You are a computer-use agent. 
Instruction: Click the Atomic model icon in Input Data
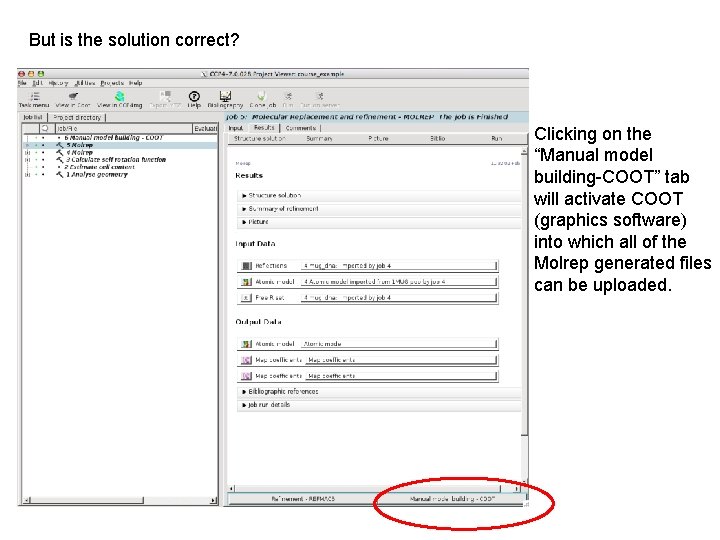coord(247,282)
